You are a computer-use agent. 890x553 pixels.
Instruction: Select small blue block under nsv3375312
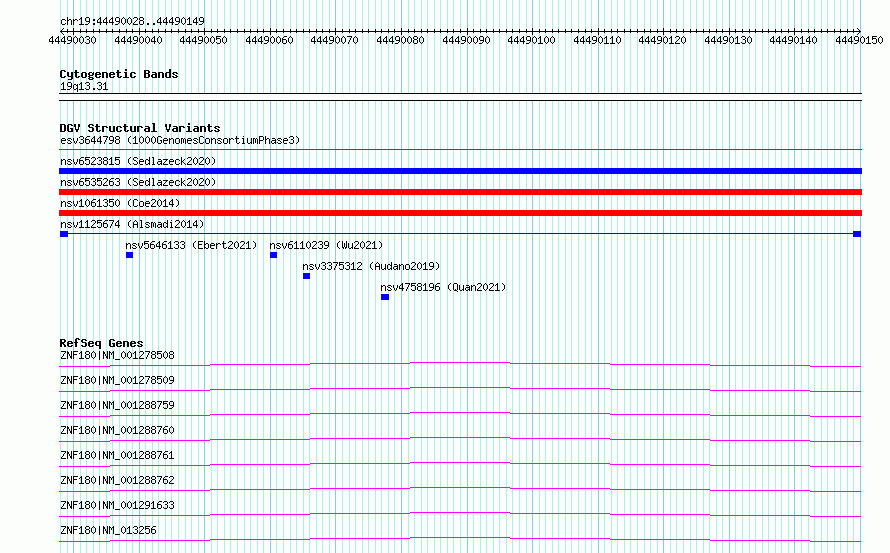point(307,276)
